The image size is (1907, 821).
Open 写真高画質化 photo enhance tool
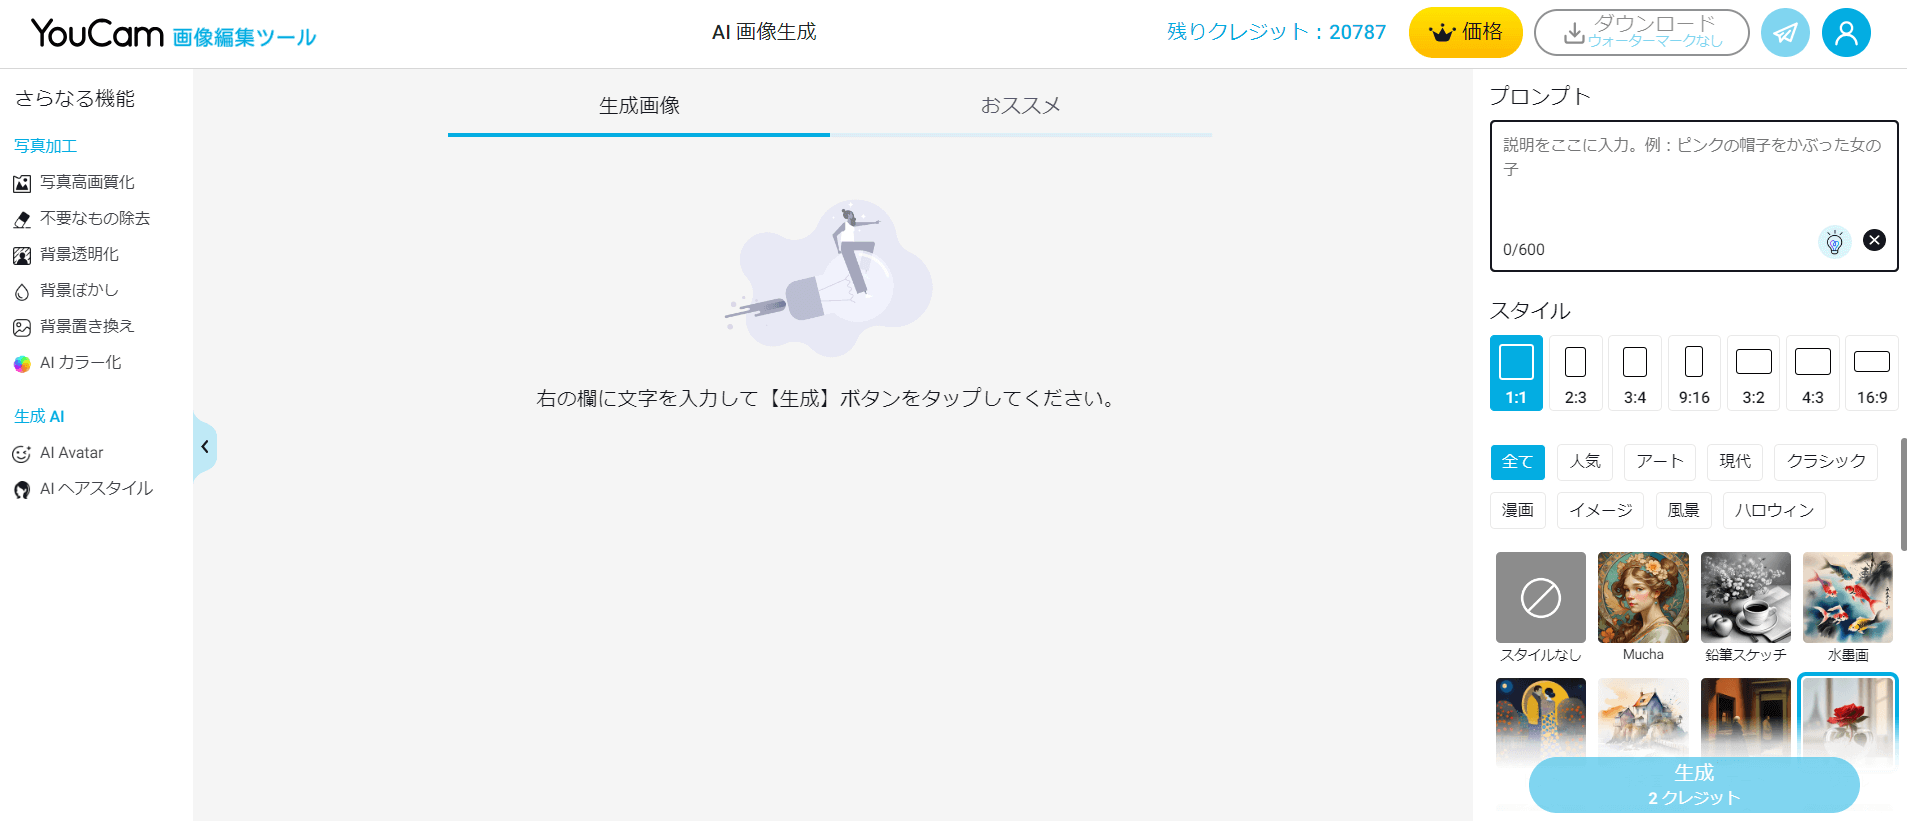coord(86,182)
